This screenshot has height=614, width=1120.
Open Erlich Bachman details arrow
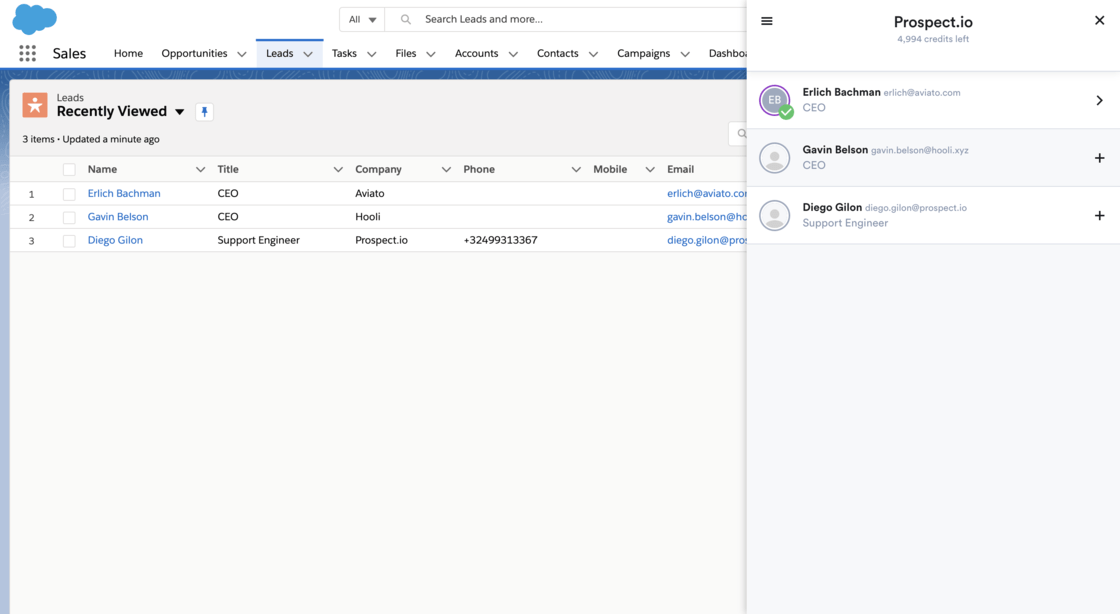coord(1099,101)
